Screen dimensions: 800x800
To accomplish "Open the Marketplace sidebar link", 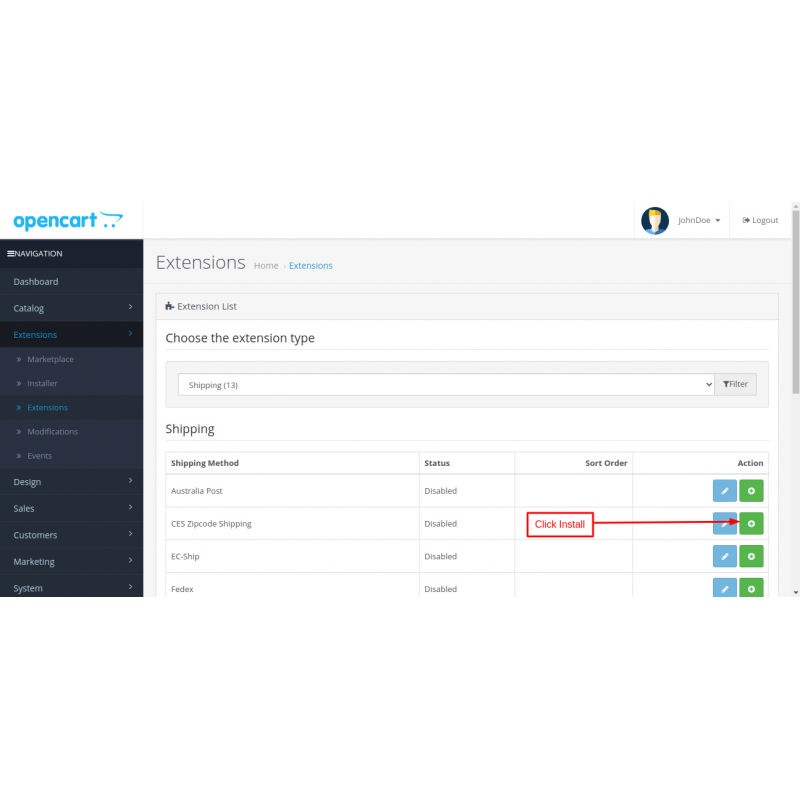I will pyautogui.click(x=49, y=359).
